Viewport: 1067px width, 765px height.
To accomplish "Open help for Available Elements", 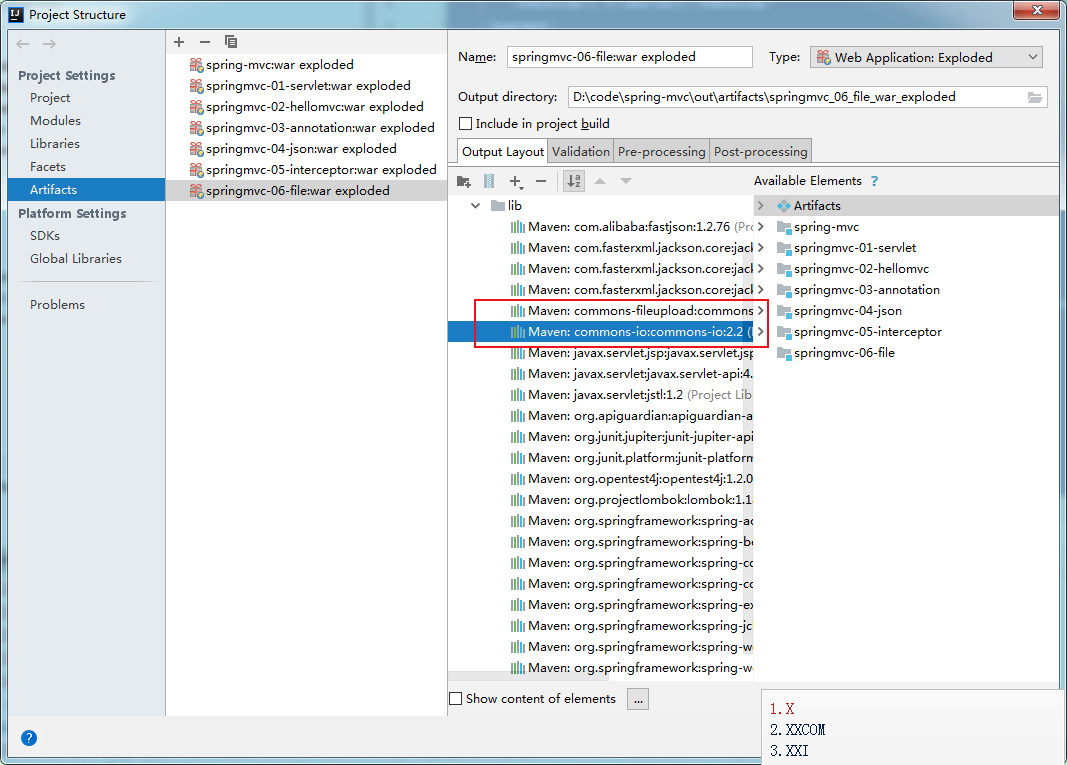I will pos(874,181).
